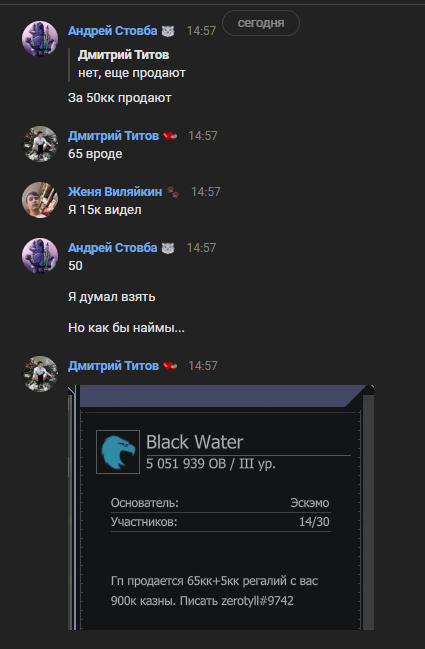This screenshot has height=649, width=425.
Task: Click heart emoji status beside Дмитрий Титов '65 вроде'
Action: point(170,136)
